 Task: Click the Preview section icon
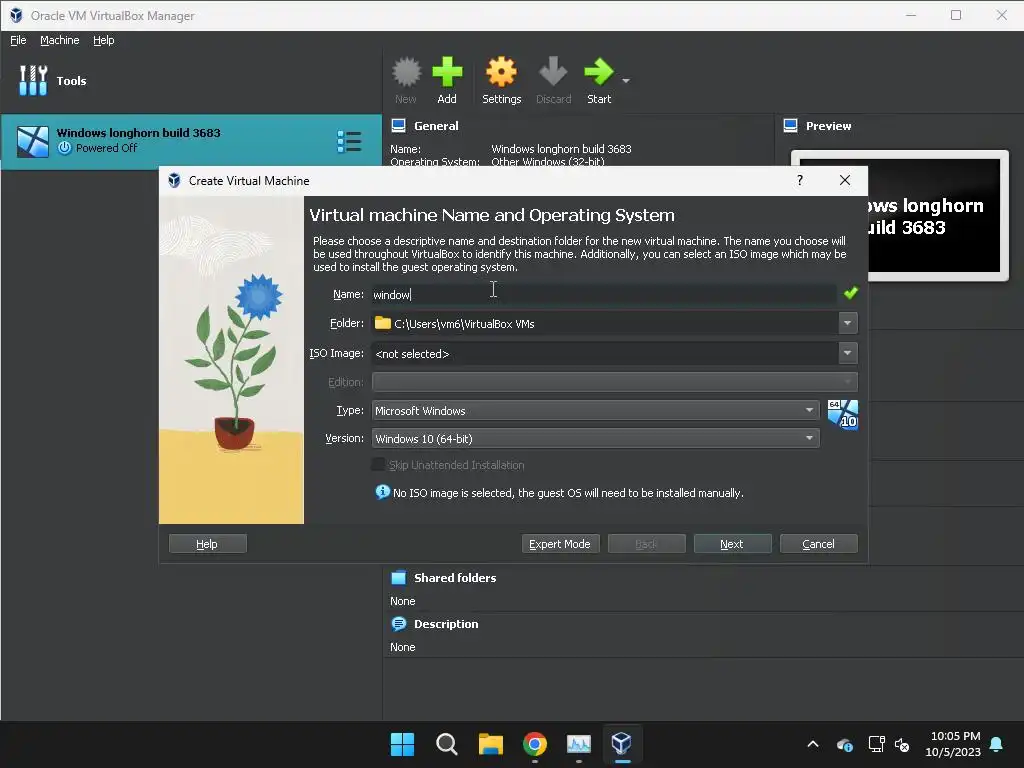tap(790, 125)
